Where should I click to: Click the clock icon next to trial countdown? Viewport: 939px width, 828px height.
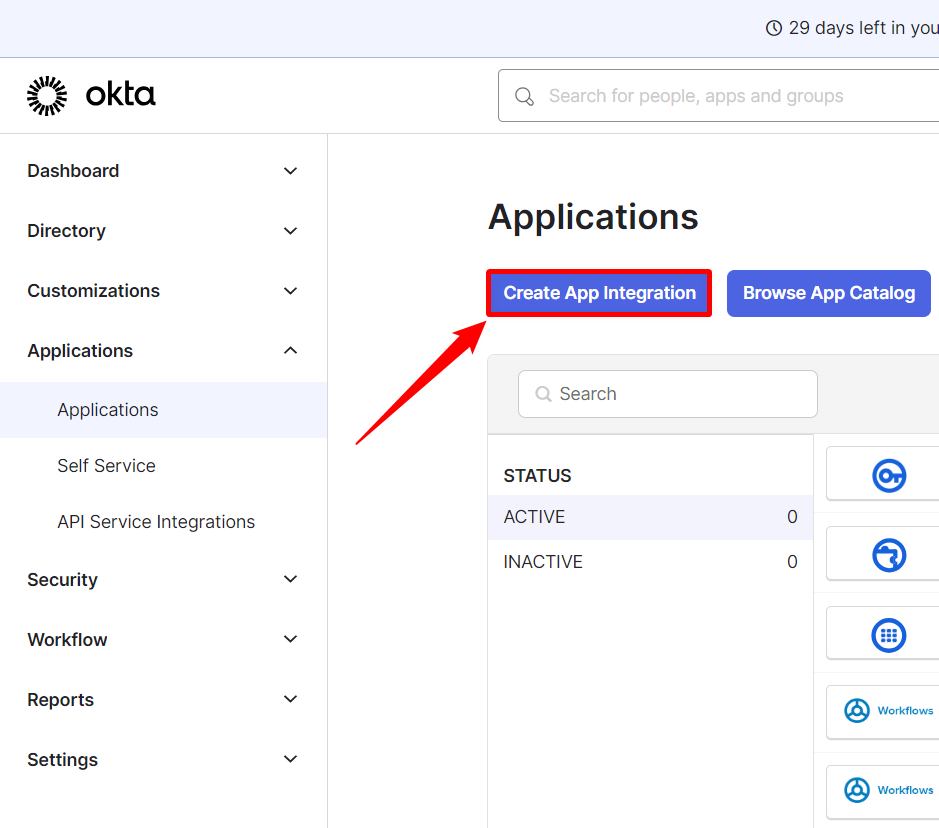pyautogui.click(x=774, y=27)
